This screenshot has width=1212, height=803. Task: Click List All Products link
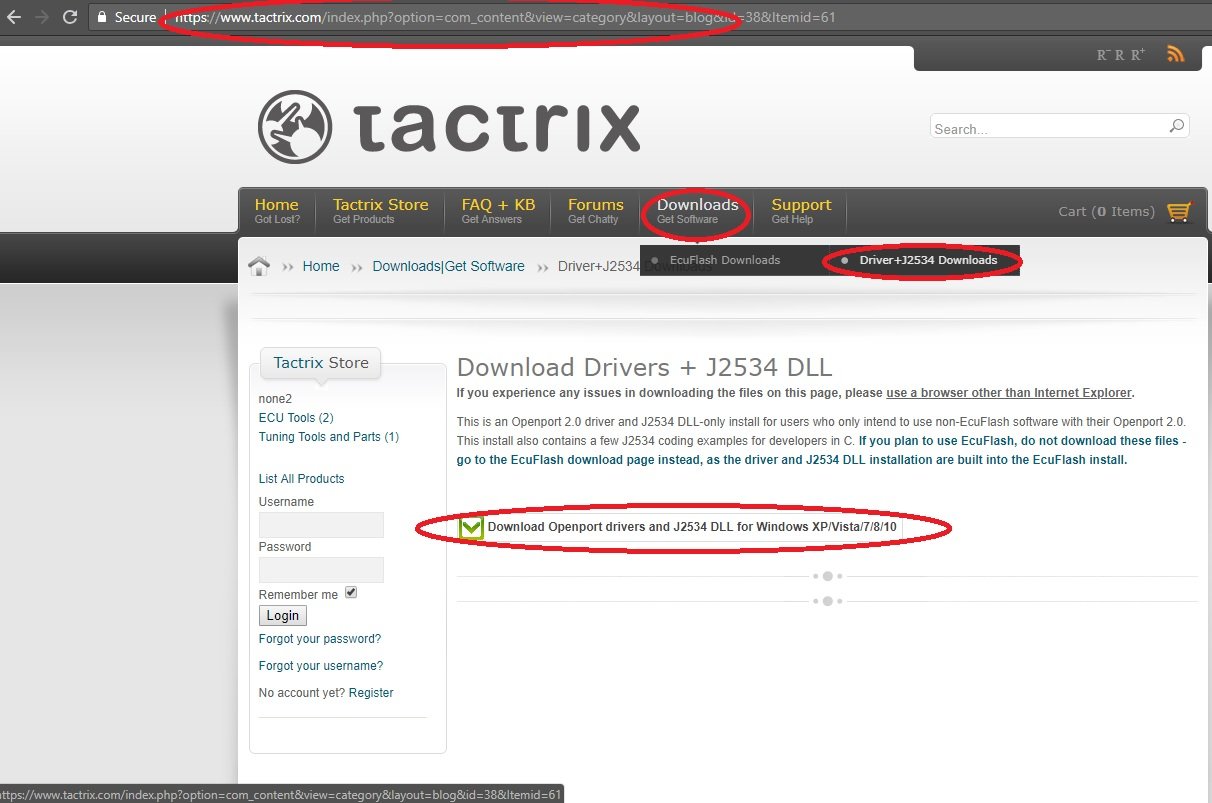coord(301,479)
